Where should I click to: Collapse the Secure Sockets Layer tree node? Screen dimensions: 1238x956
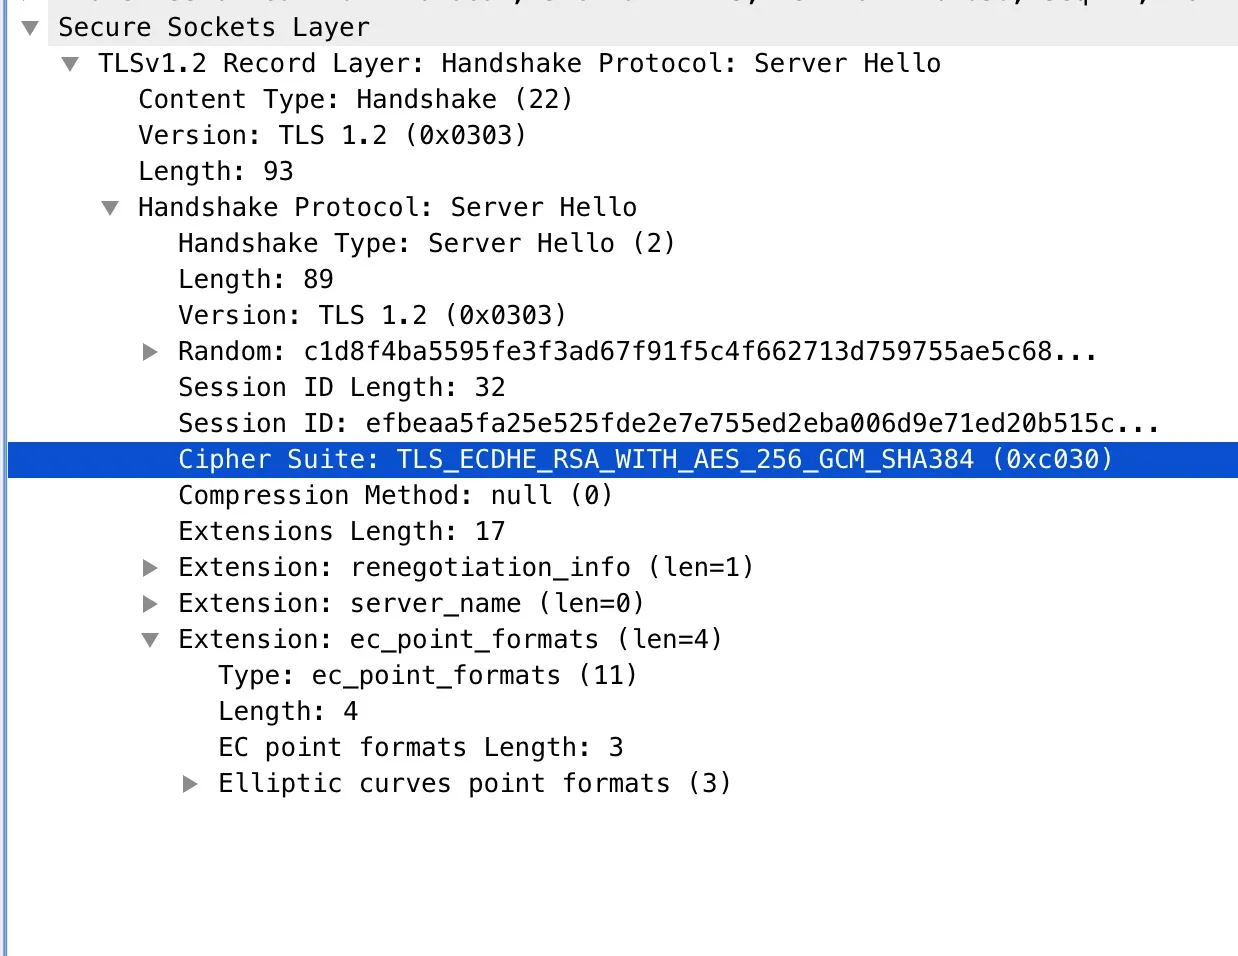coord(30,28)
